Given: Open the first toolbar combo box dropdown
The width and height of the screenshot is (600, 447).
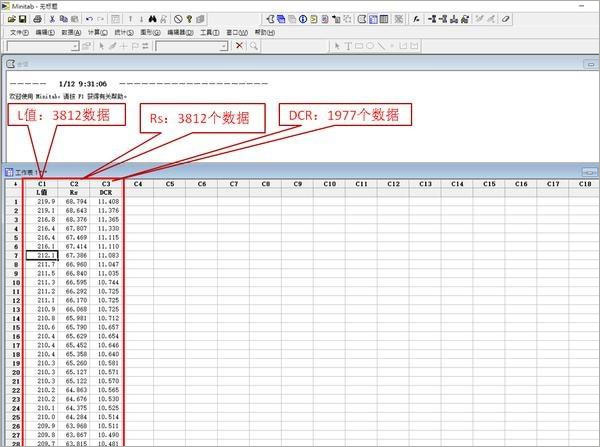Looking at the screenshot, I should point(75,46).
